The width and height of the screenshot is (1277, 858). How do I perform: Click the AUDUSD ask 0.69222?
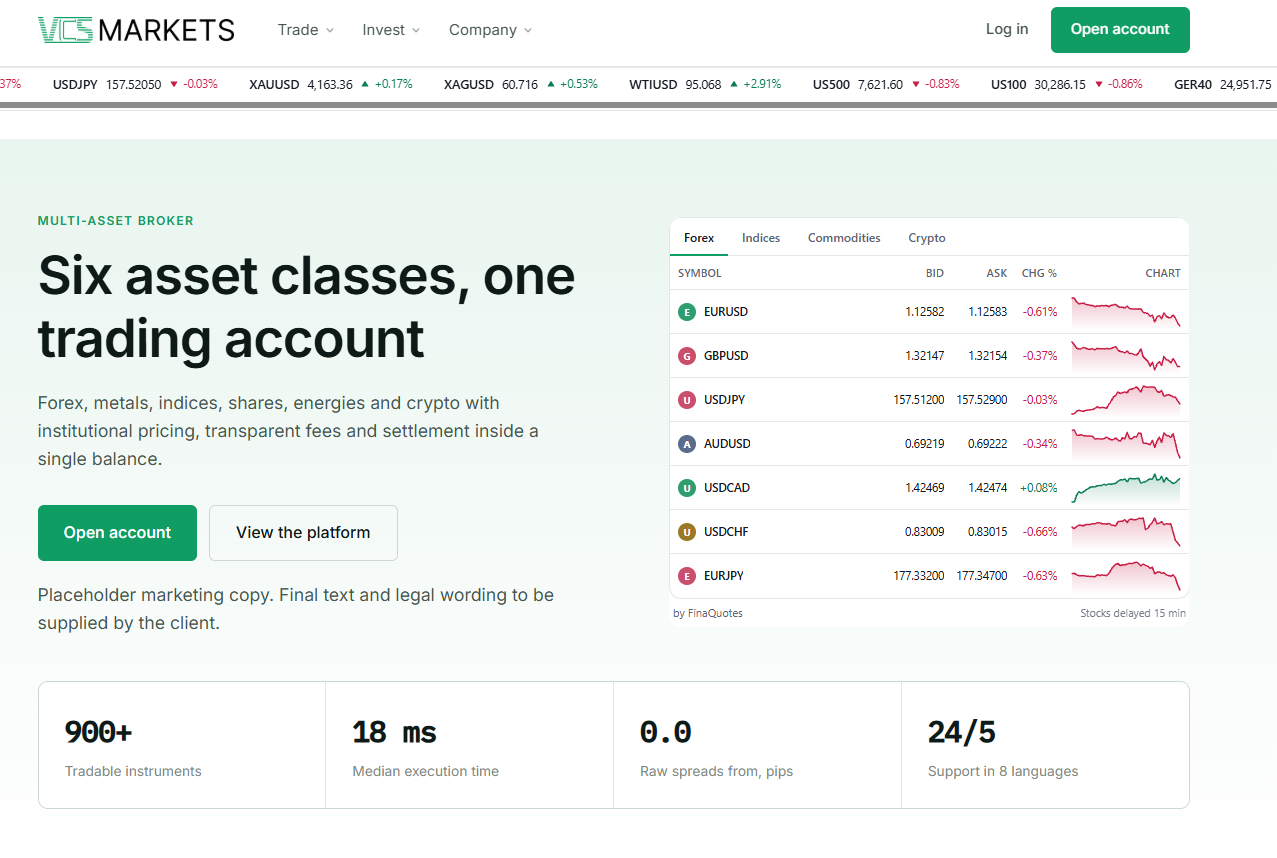988,444
